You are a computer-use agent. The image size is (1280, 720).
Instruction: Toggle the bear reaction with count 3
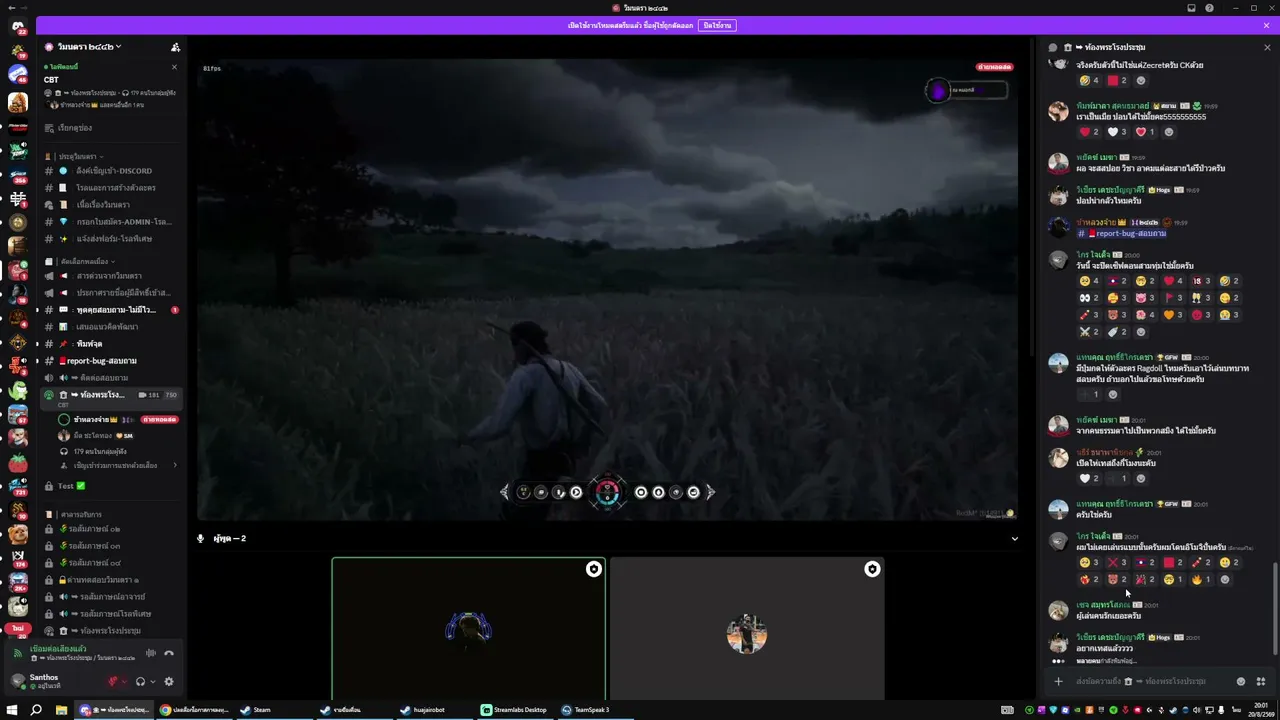click(1118, 315)
